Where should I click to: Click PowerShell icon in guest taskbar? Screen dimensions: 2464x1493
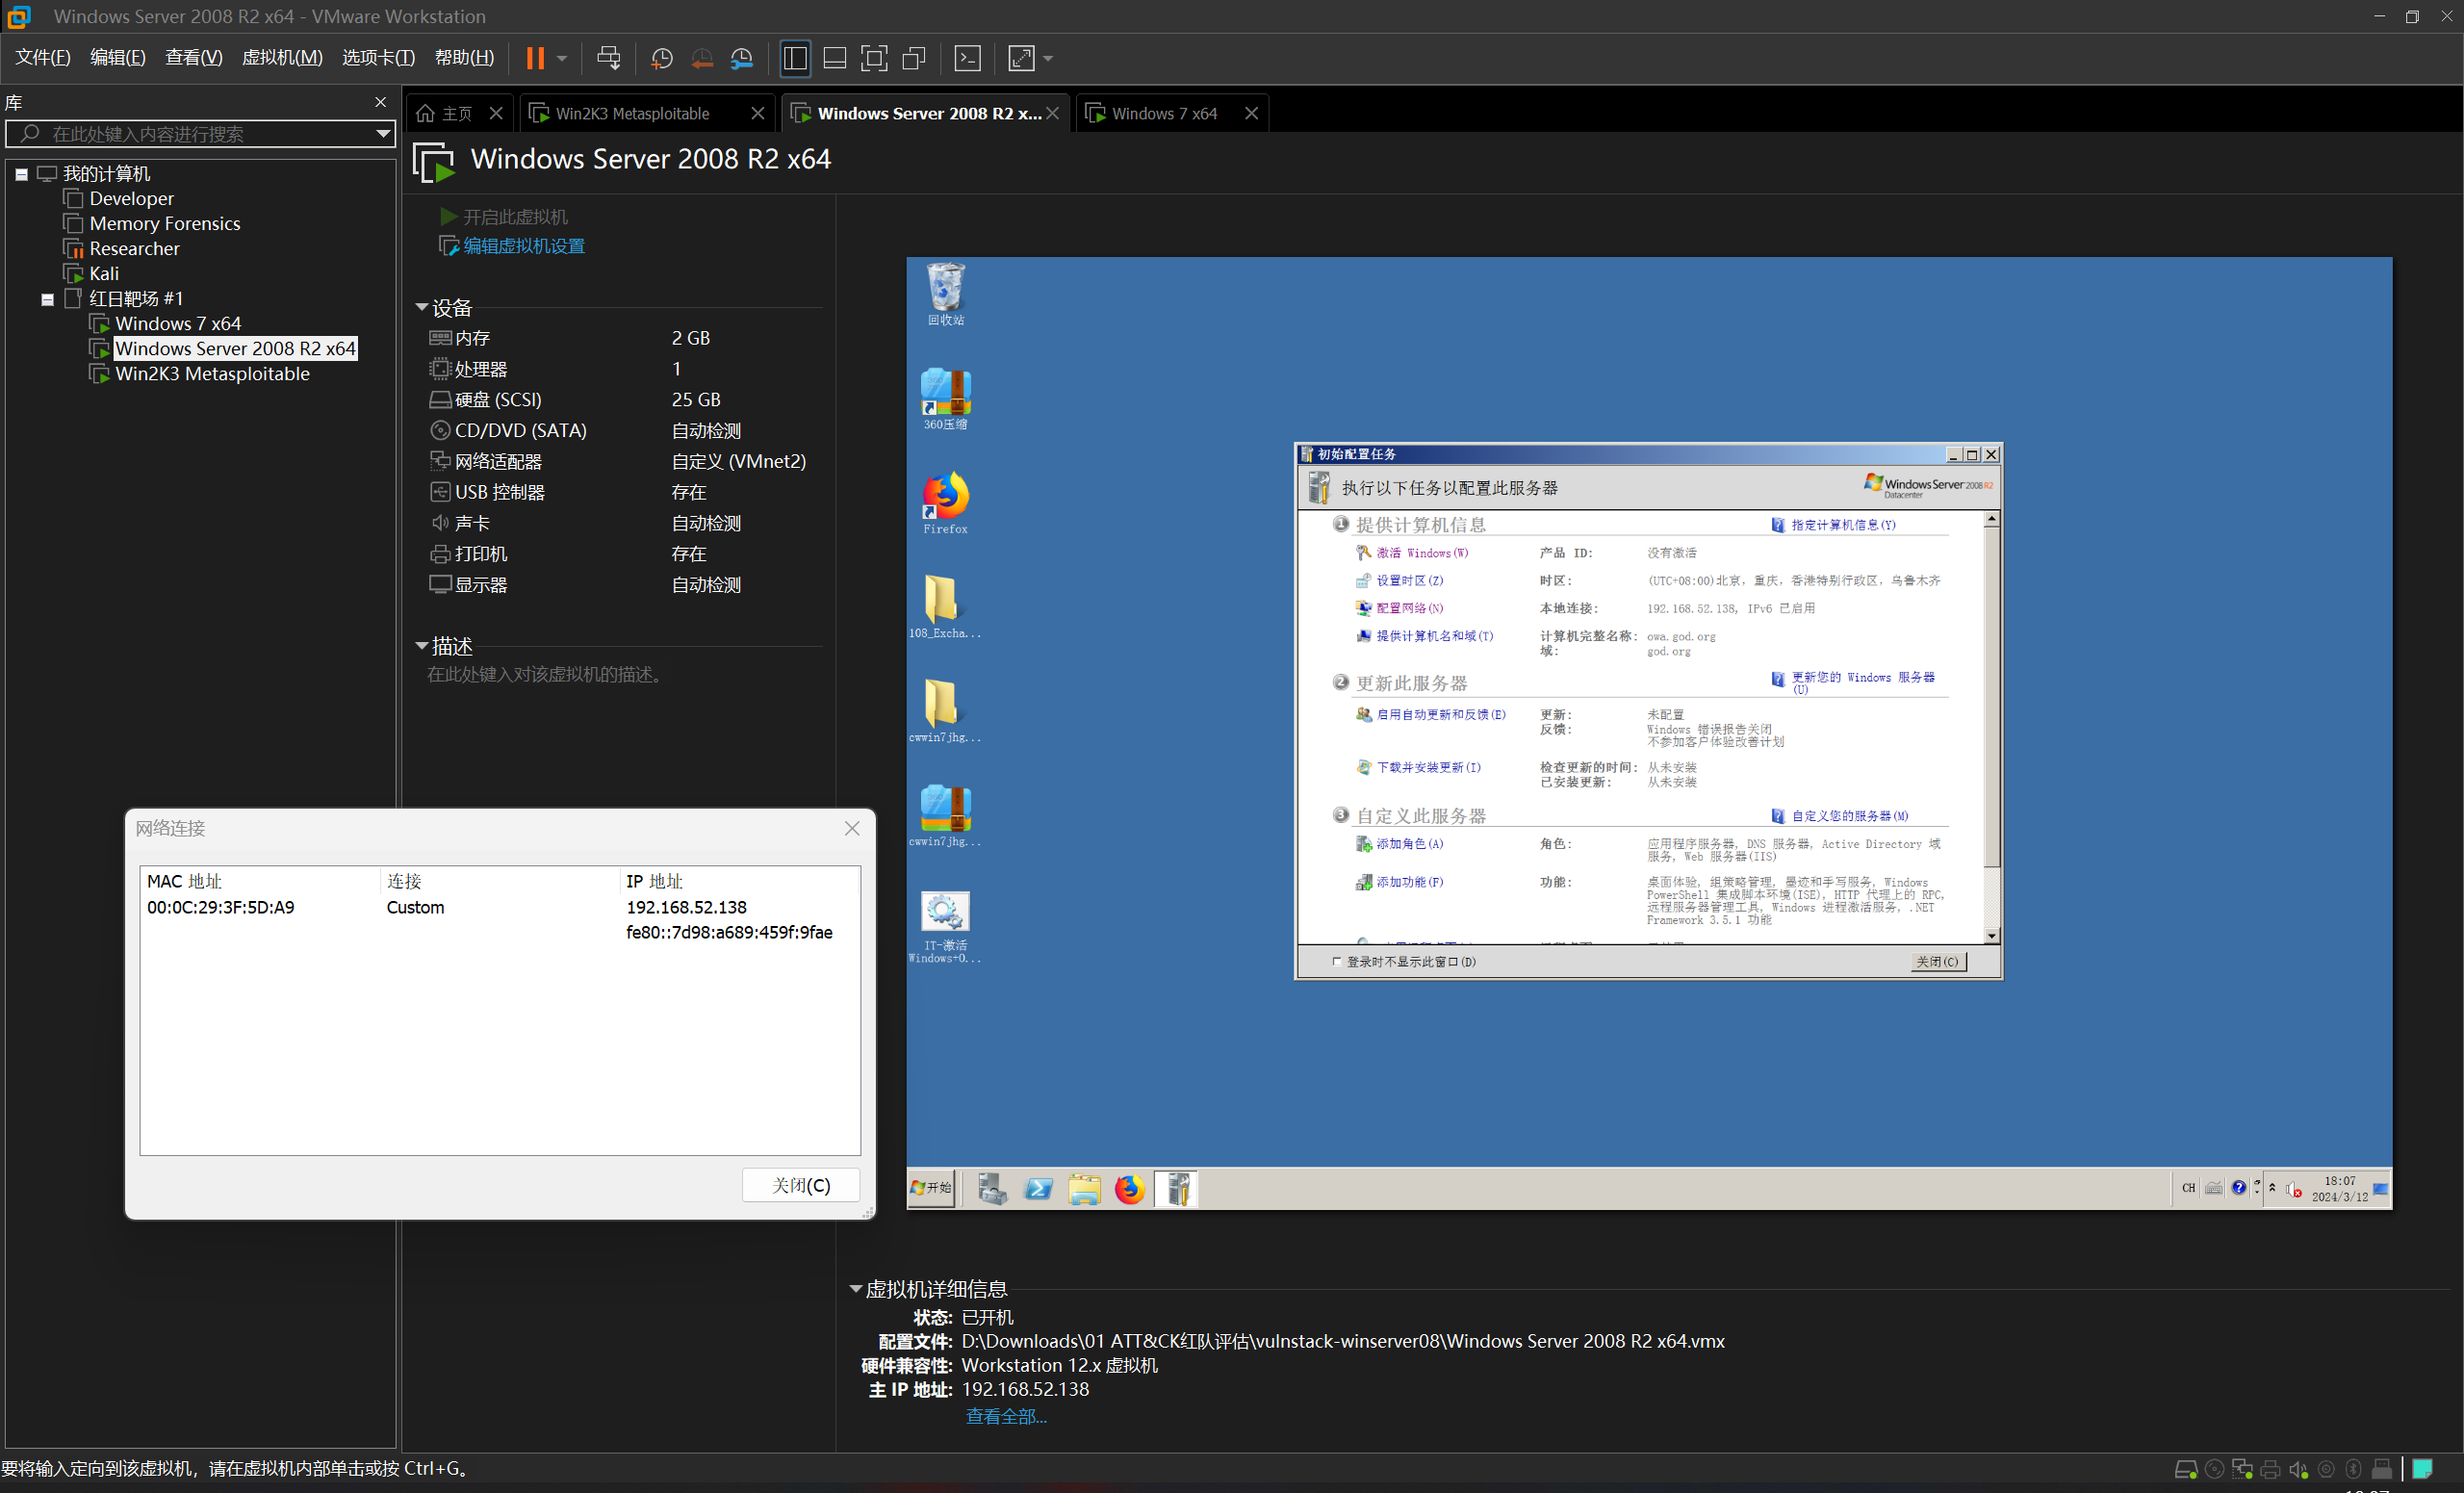[1038, 1188]
